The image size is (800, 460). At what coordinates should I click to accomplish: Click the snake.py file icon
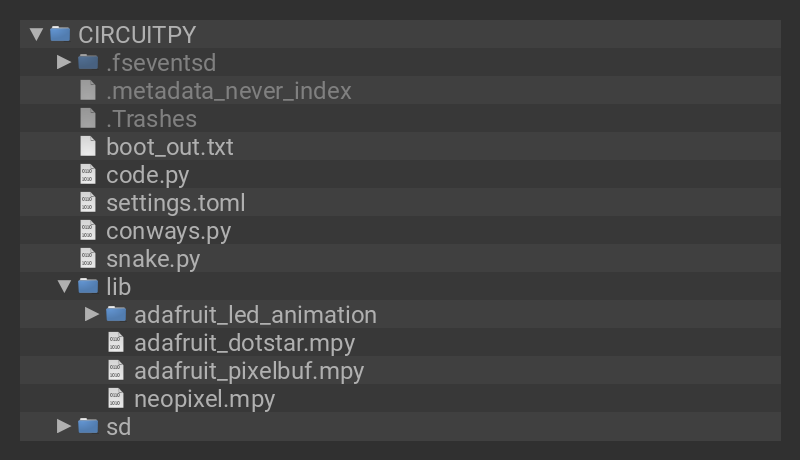point(88,259)
